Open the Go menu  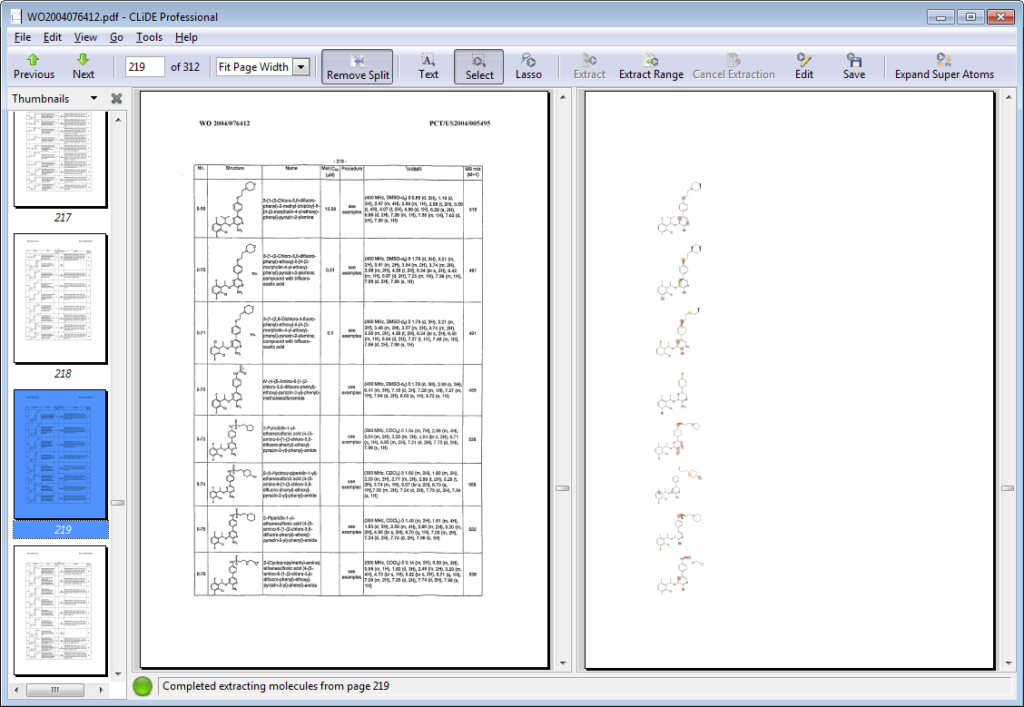click(x=117, y=37)
